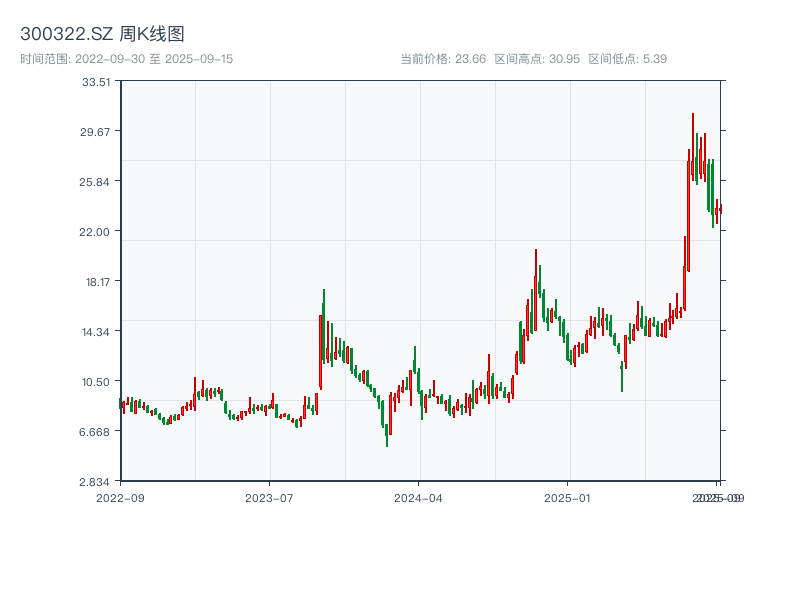The height and width of the screenshot is (600, 800).
Task: Click y-axis label 6.668
Action: (x=94, y=432)
